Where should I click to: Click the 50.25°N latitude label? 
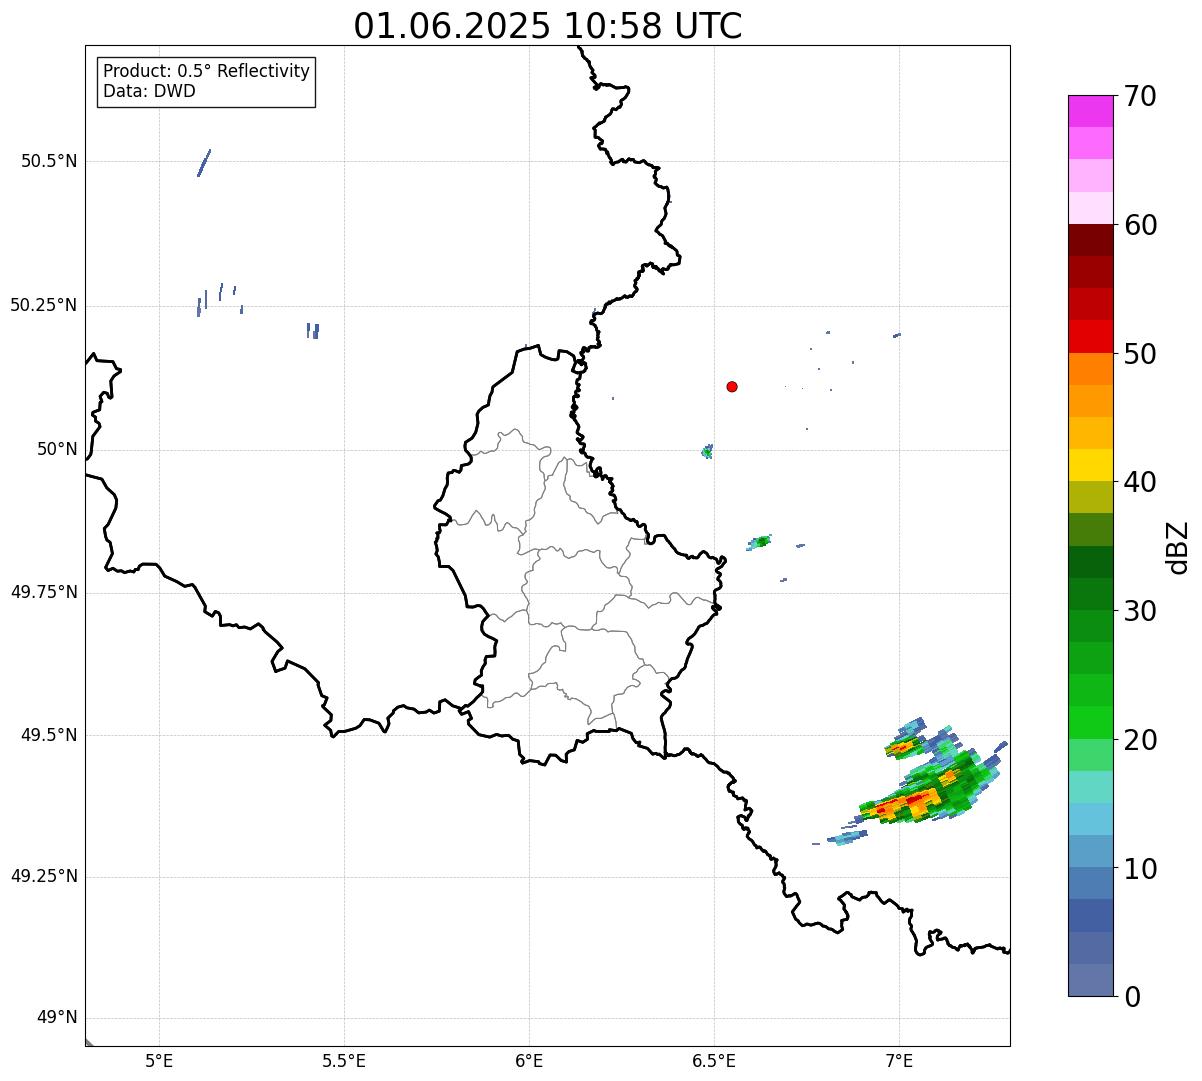43,305
